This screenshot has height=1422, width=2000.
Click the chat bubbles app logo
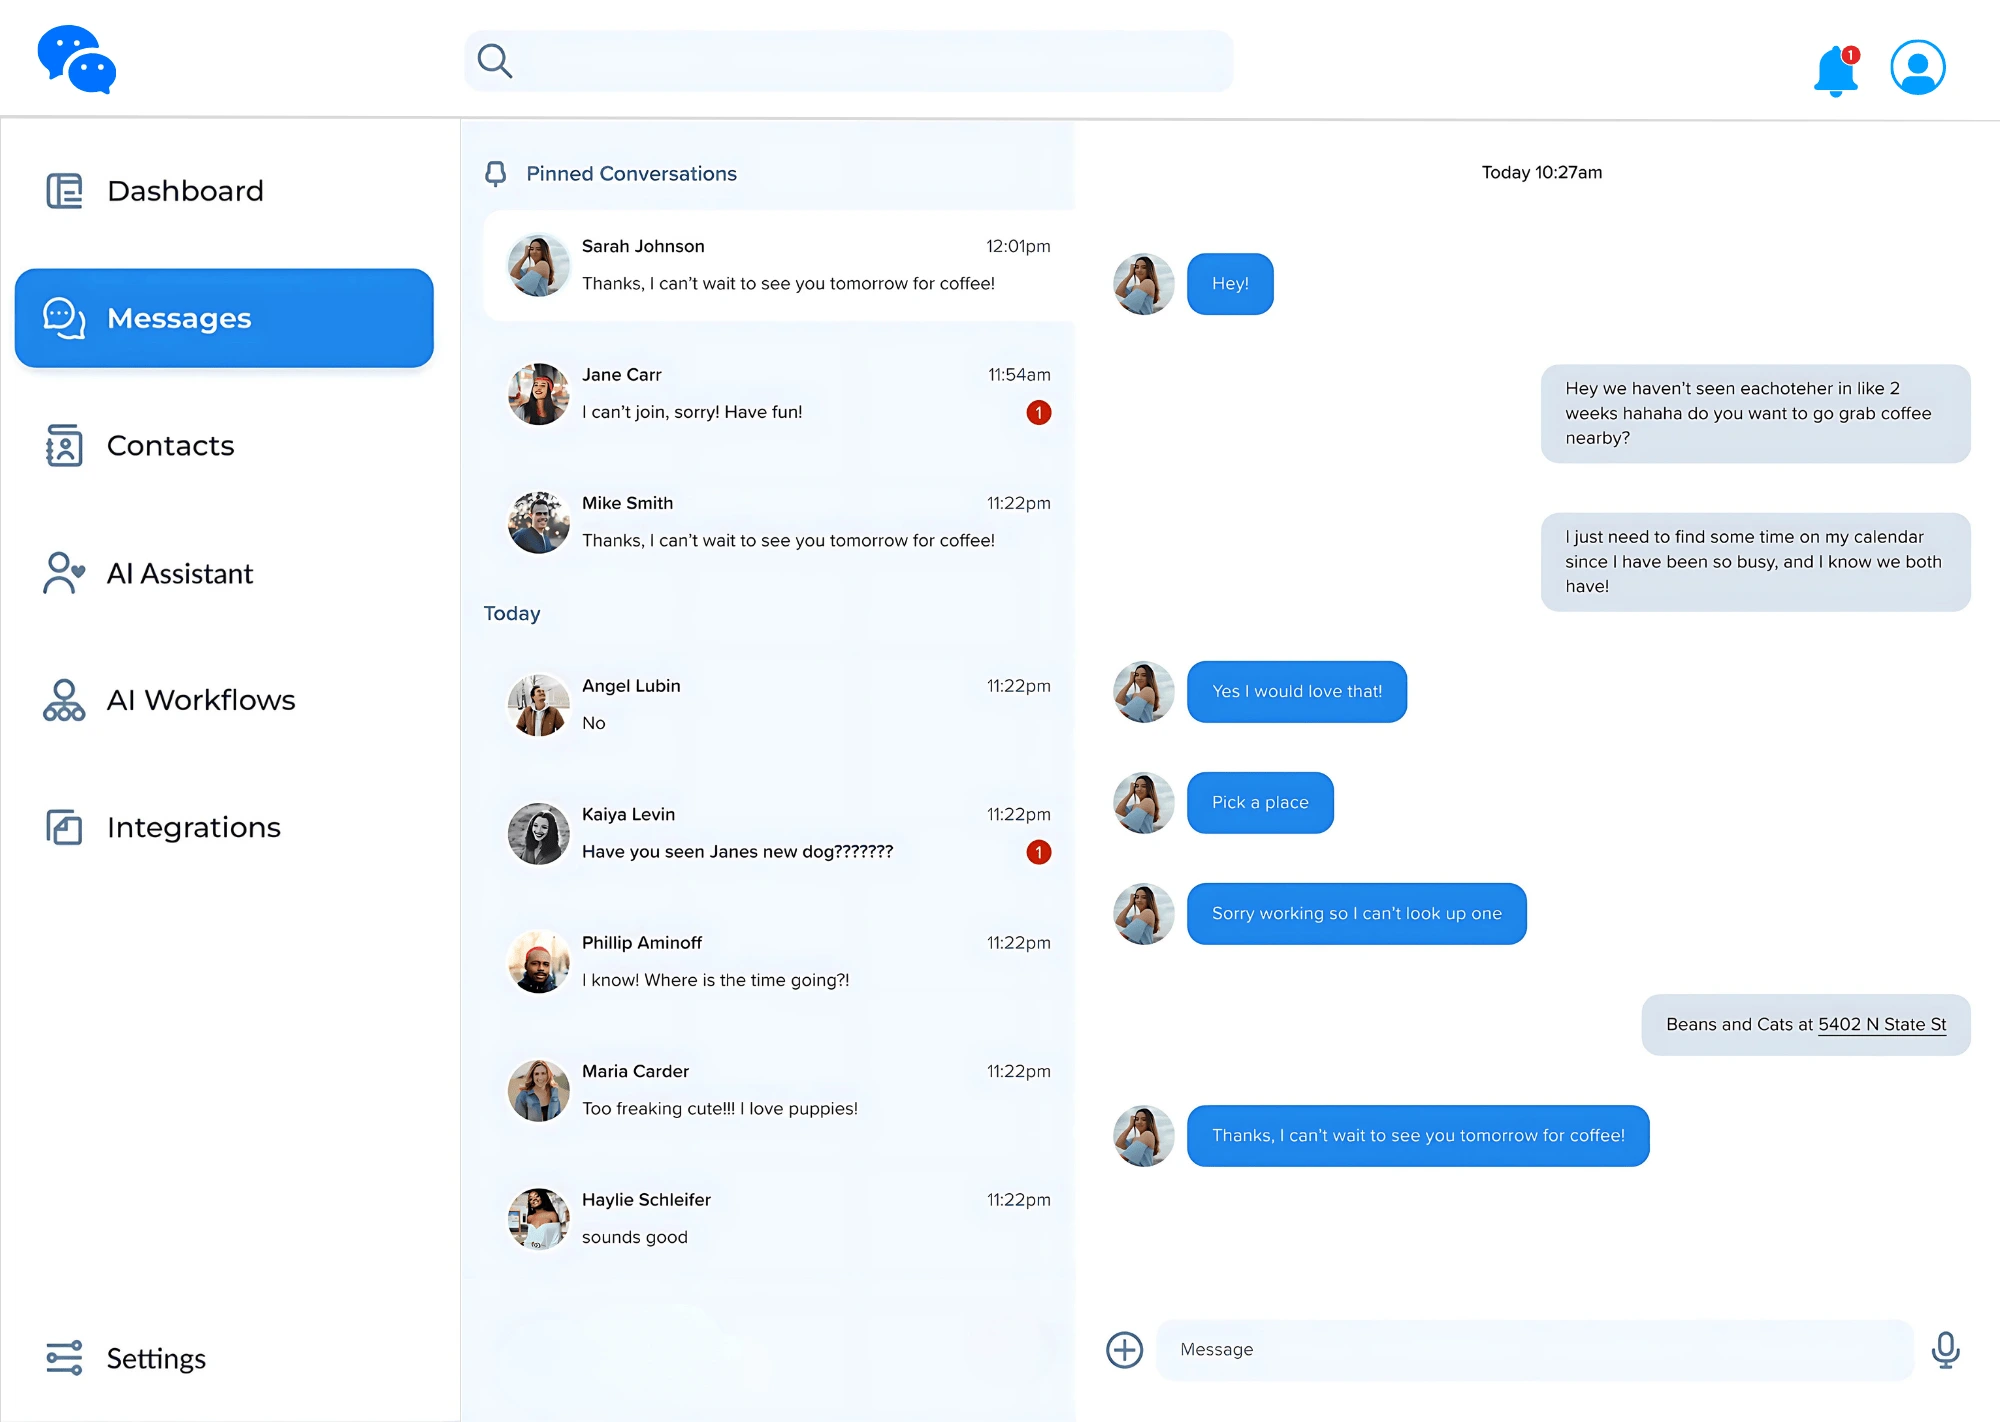pyautogui.click(x=77, y=60)
